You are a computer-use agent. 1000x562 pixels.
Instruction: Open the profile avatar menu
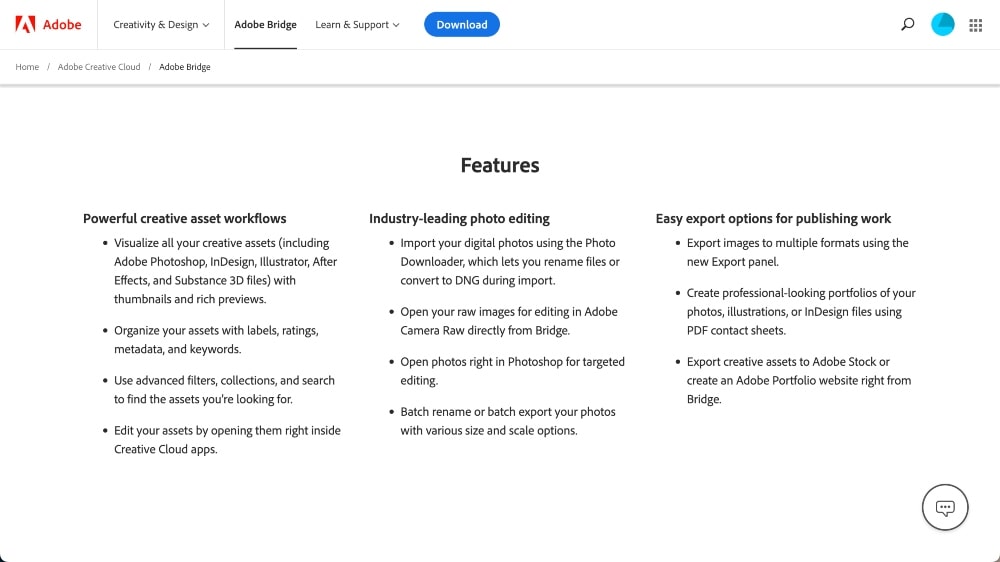click(943, 24)
